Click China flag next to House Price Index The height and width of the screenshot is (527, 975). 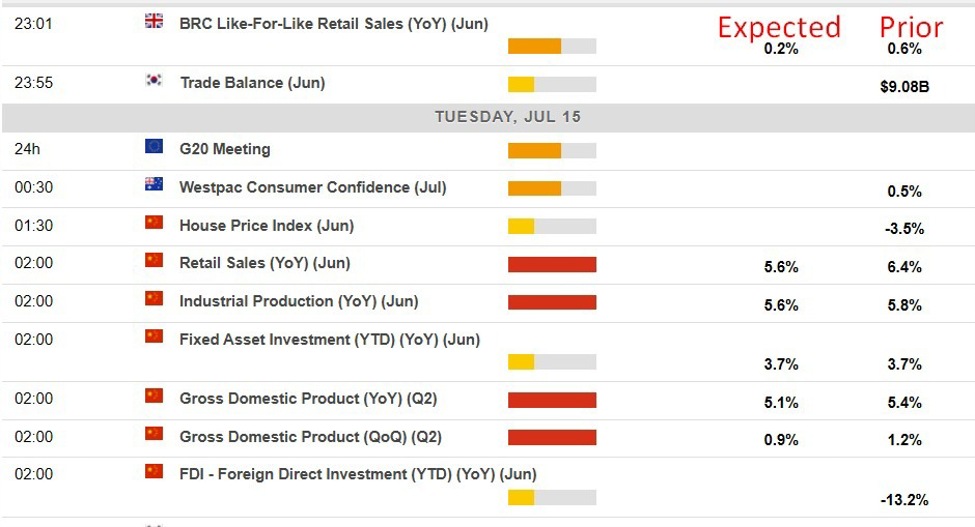(154, 223)
